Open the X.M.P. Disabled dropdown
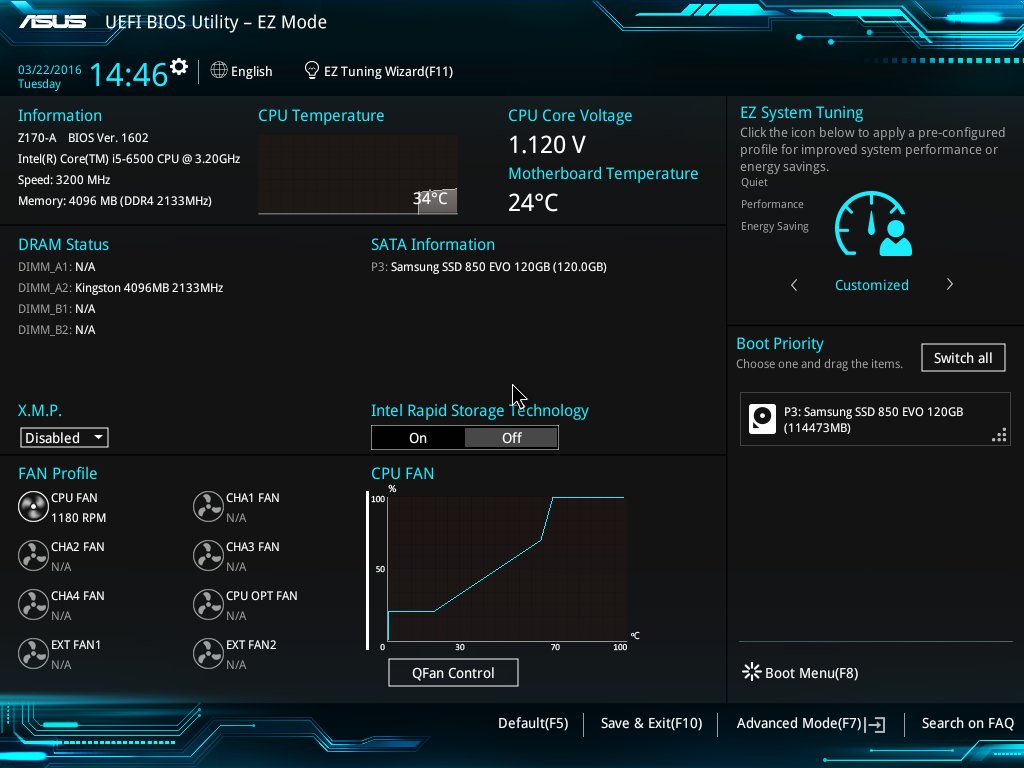 pyautogui.click(x=64, y=438)
